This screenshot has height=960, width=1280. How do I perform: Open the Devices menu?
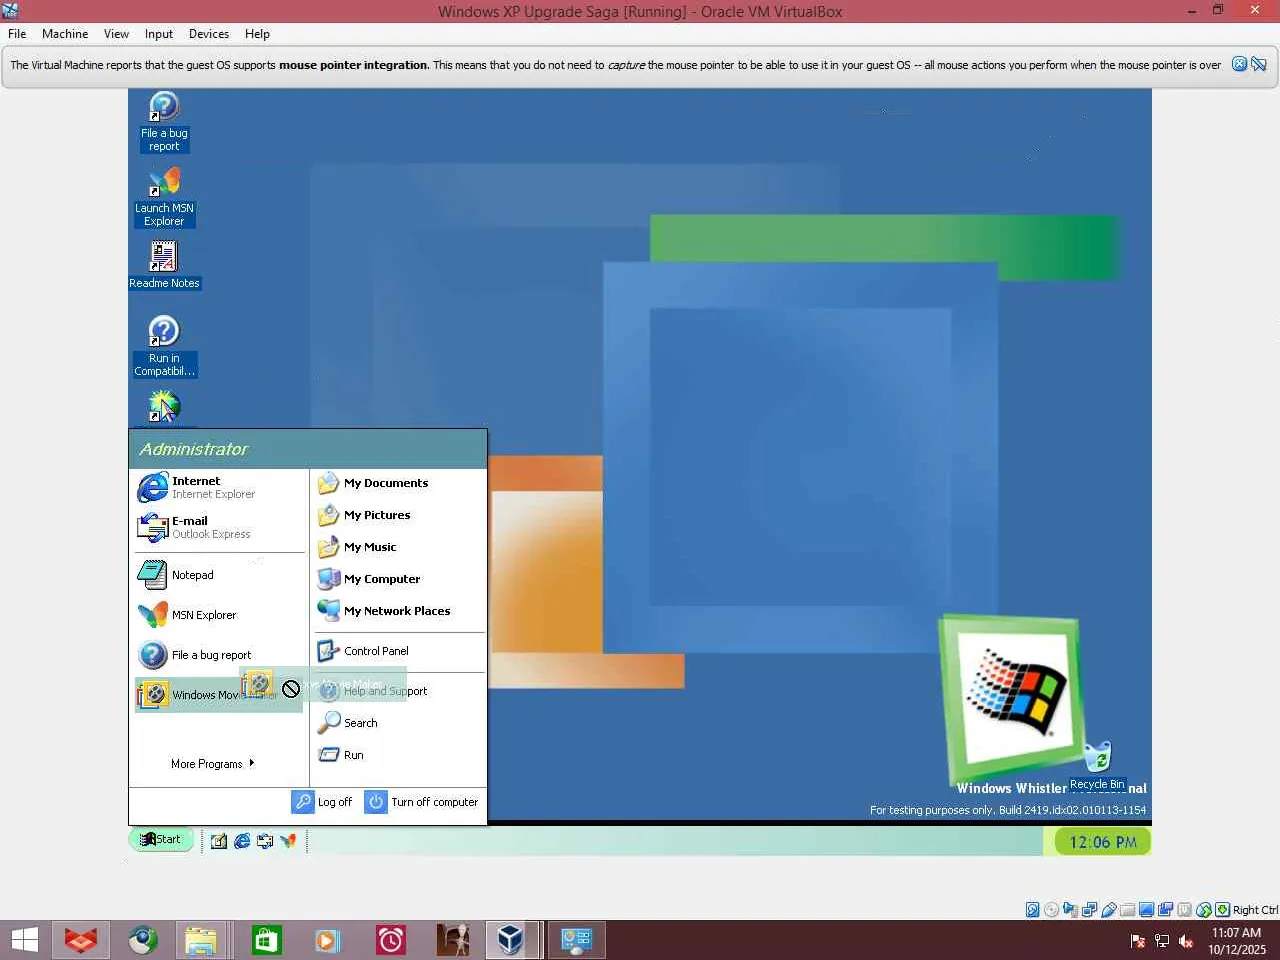click(209, 34)
